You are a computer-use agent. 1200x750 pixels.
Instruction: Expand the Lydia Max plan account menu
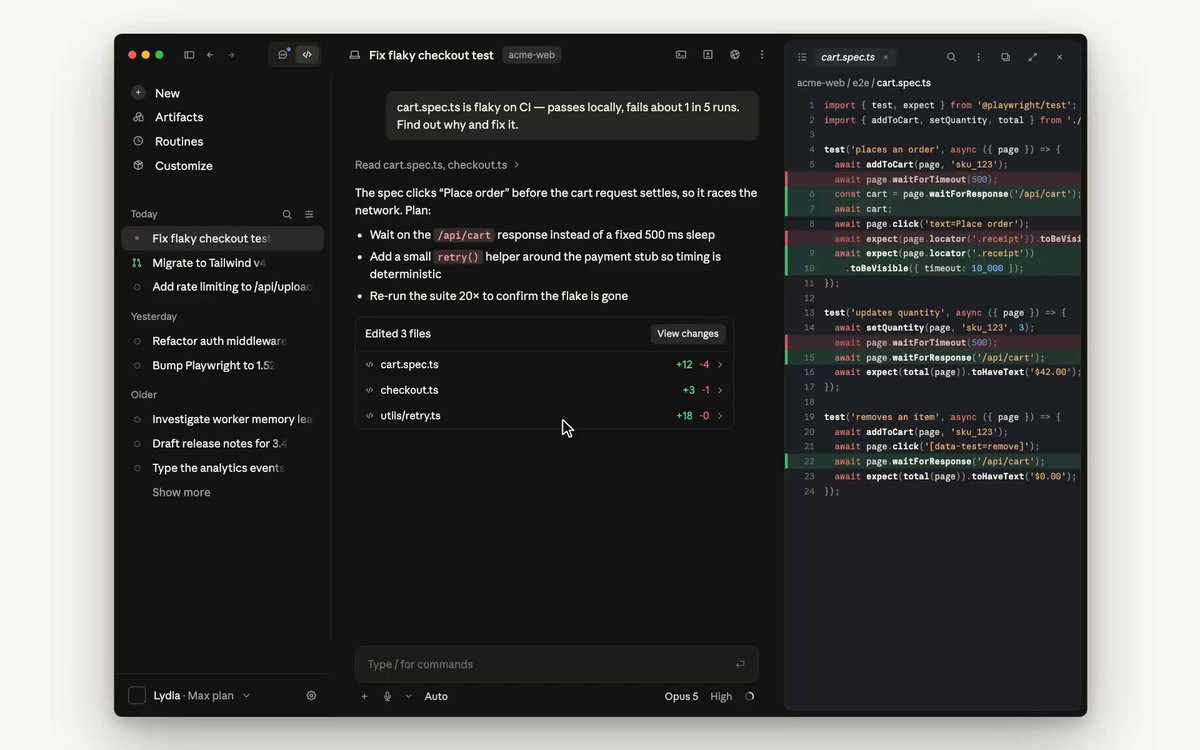[190, 695]
